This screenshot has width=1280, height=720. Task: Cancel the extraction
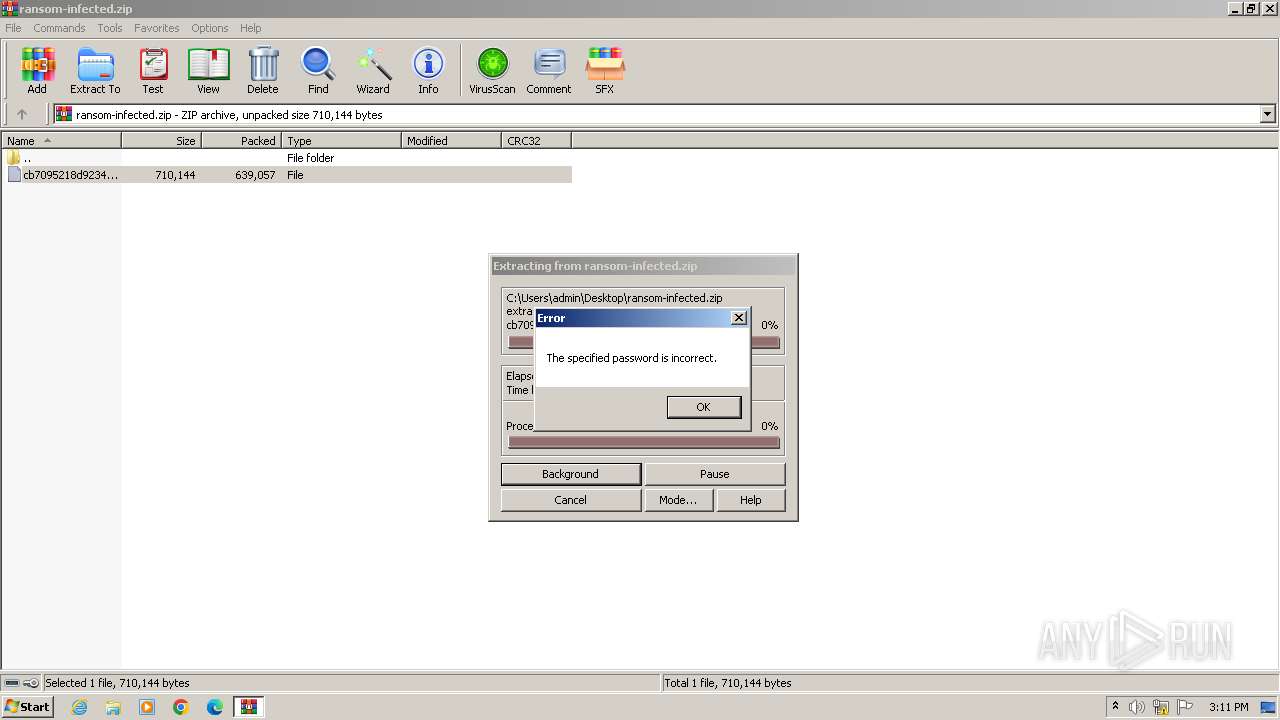(x=571, y=500)
